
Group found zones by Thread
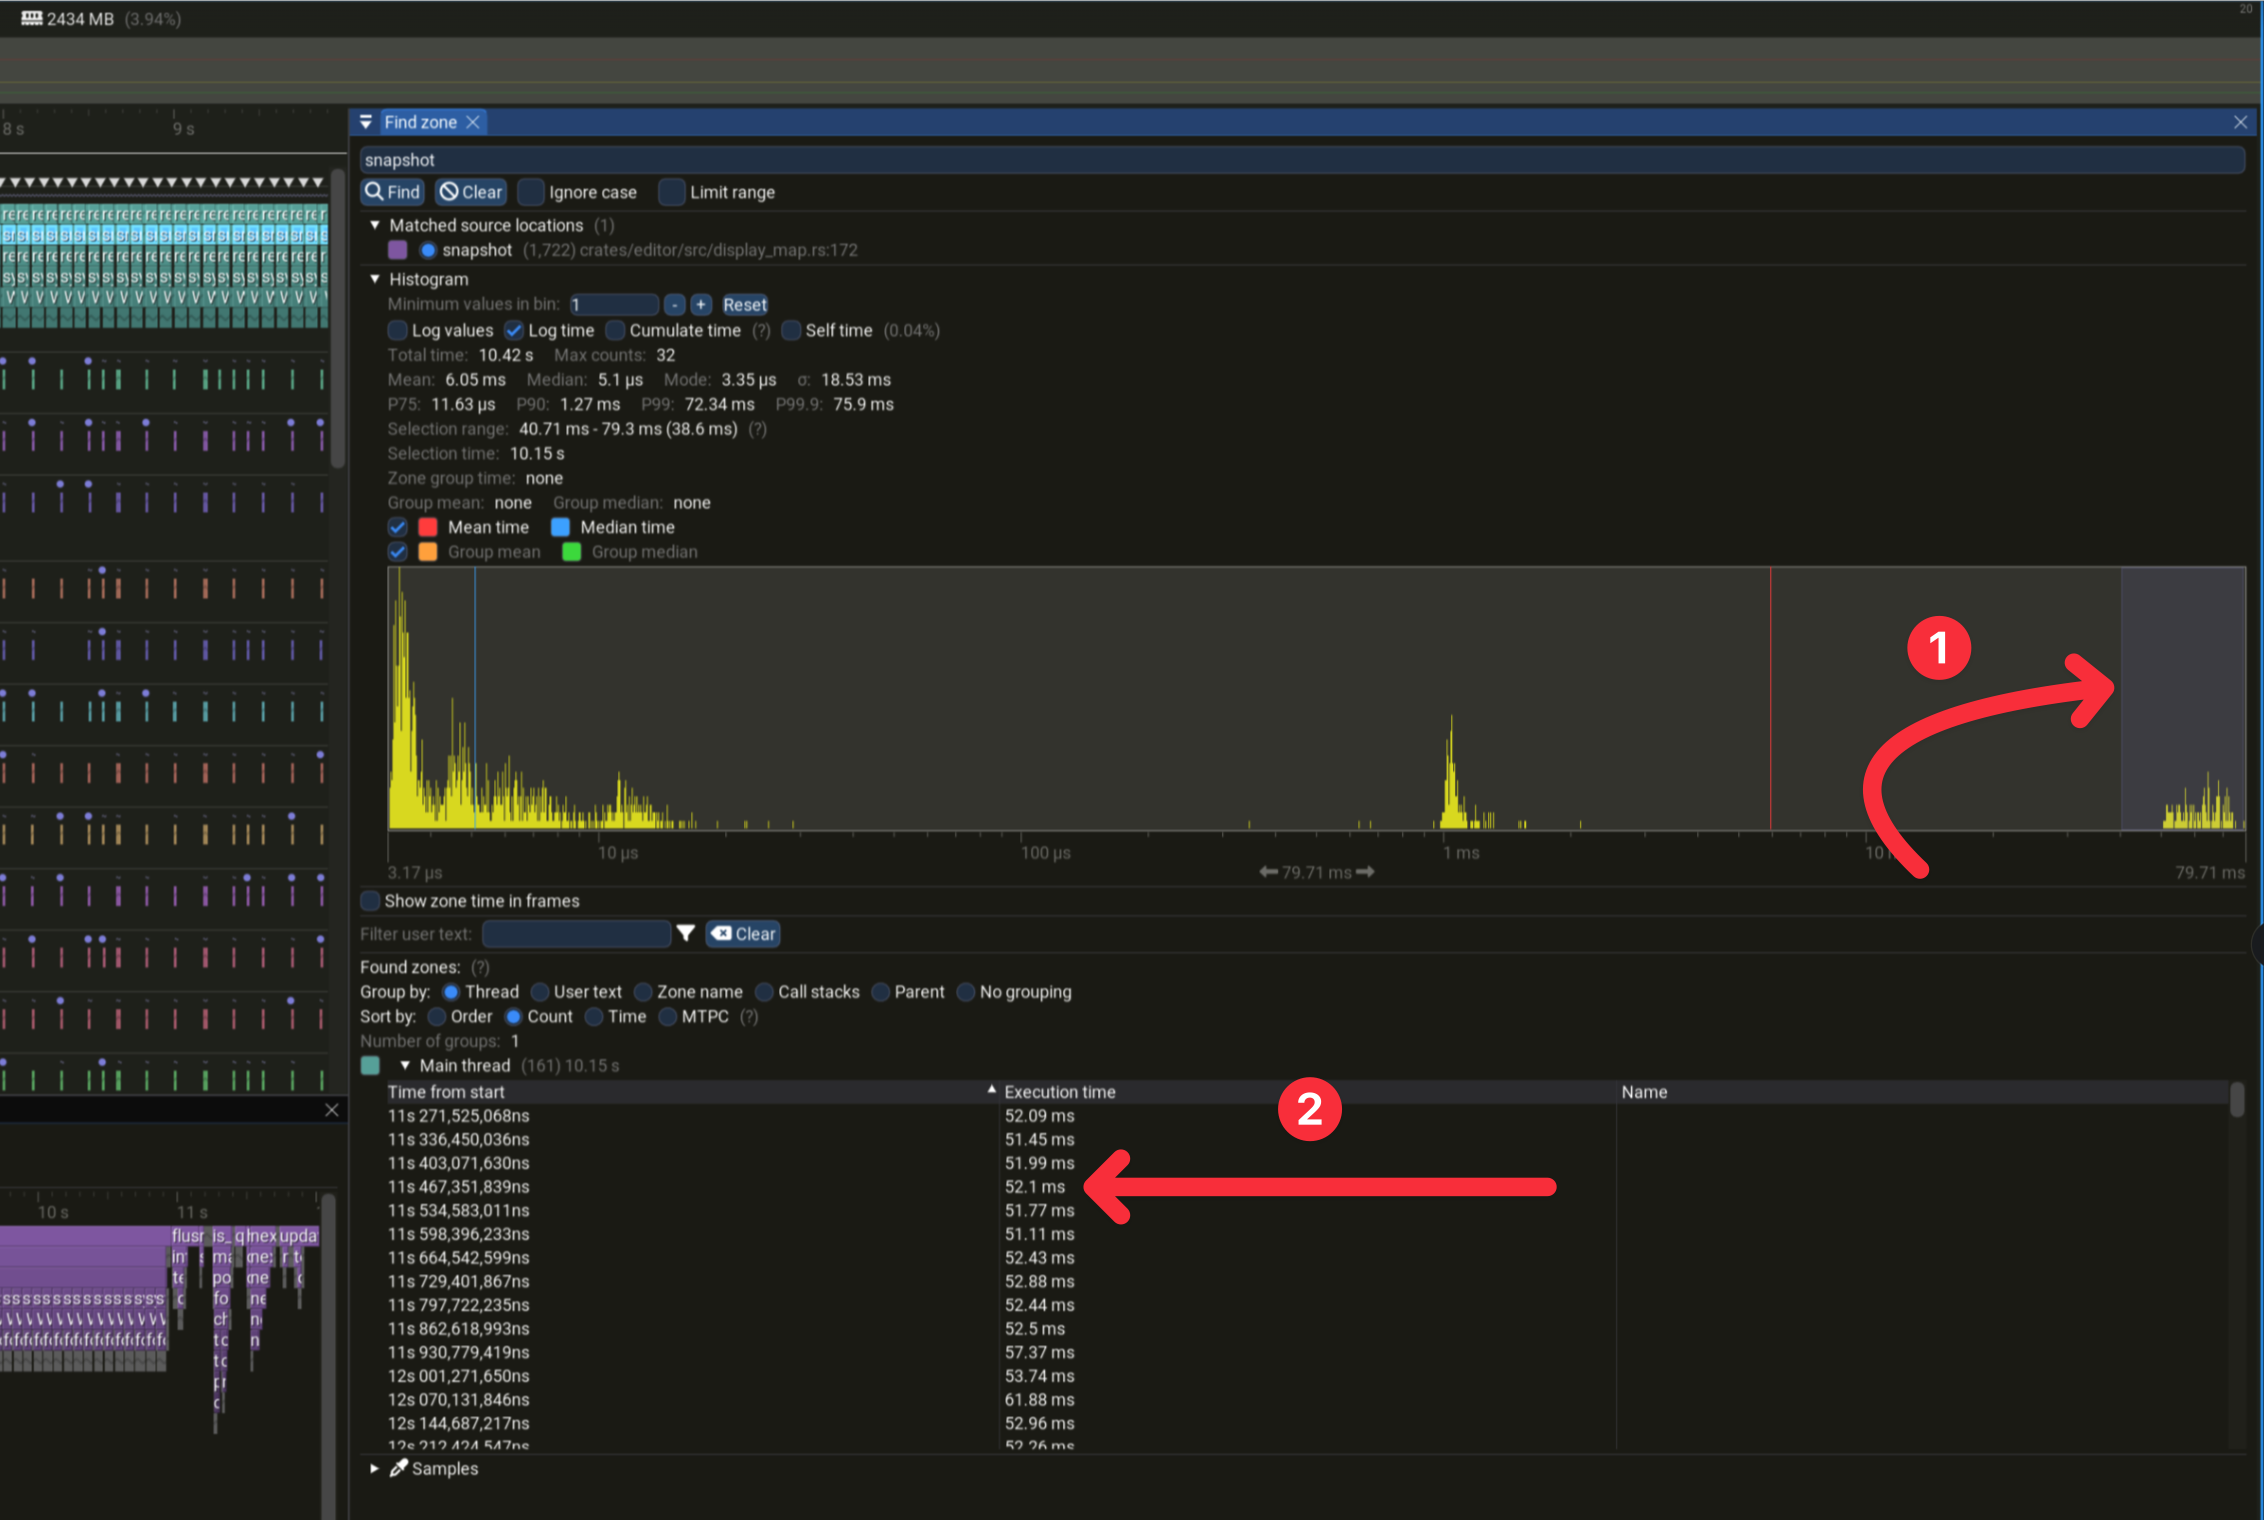coord(451,992)
